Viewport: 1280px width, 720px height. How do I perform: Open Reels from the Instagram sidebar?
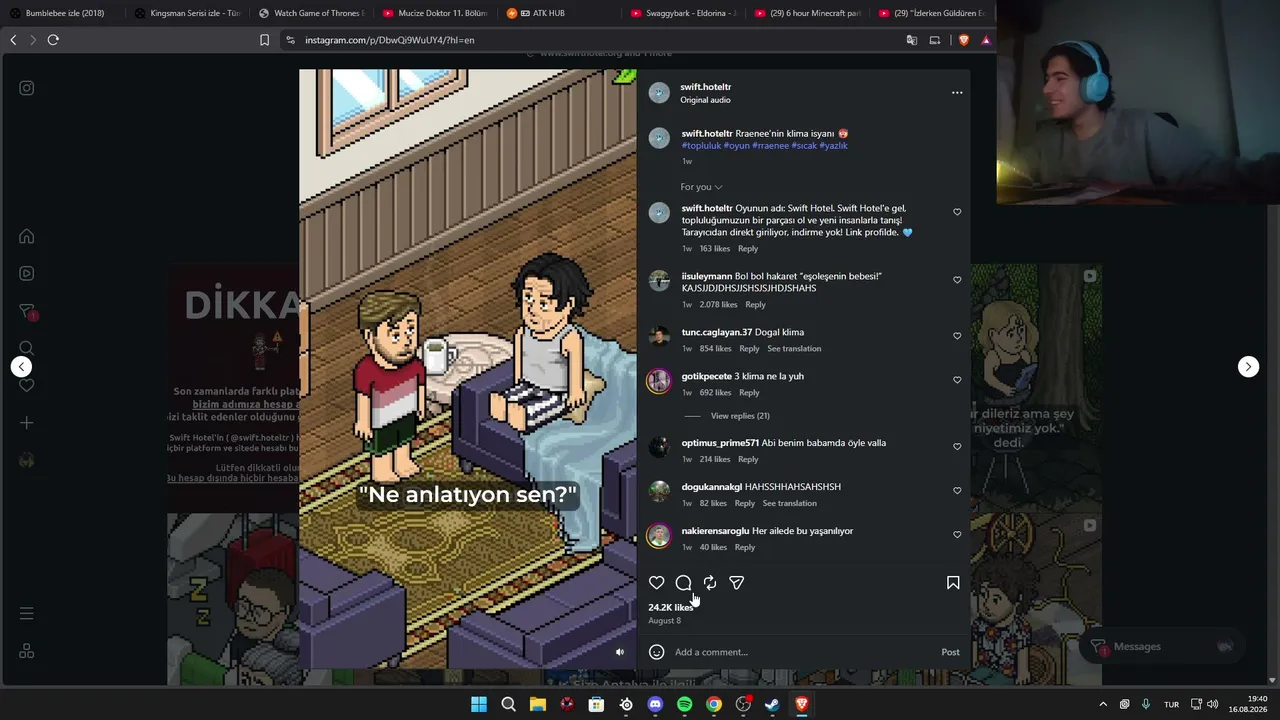(x=27, y=273)
